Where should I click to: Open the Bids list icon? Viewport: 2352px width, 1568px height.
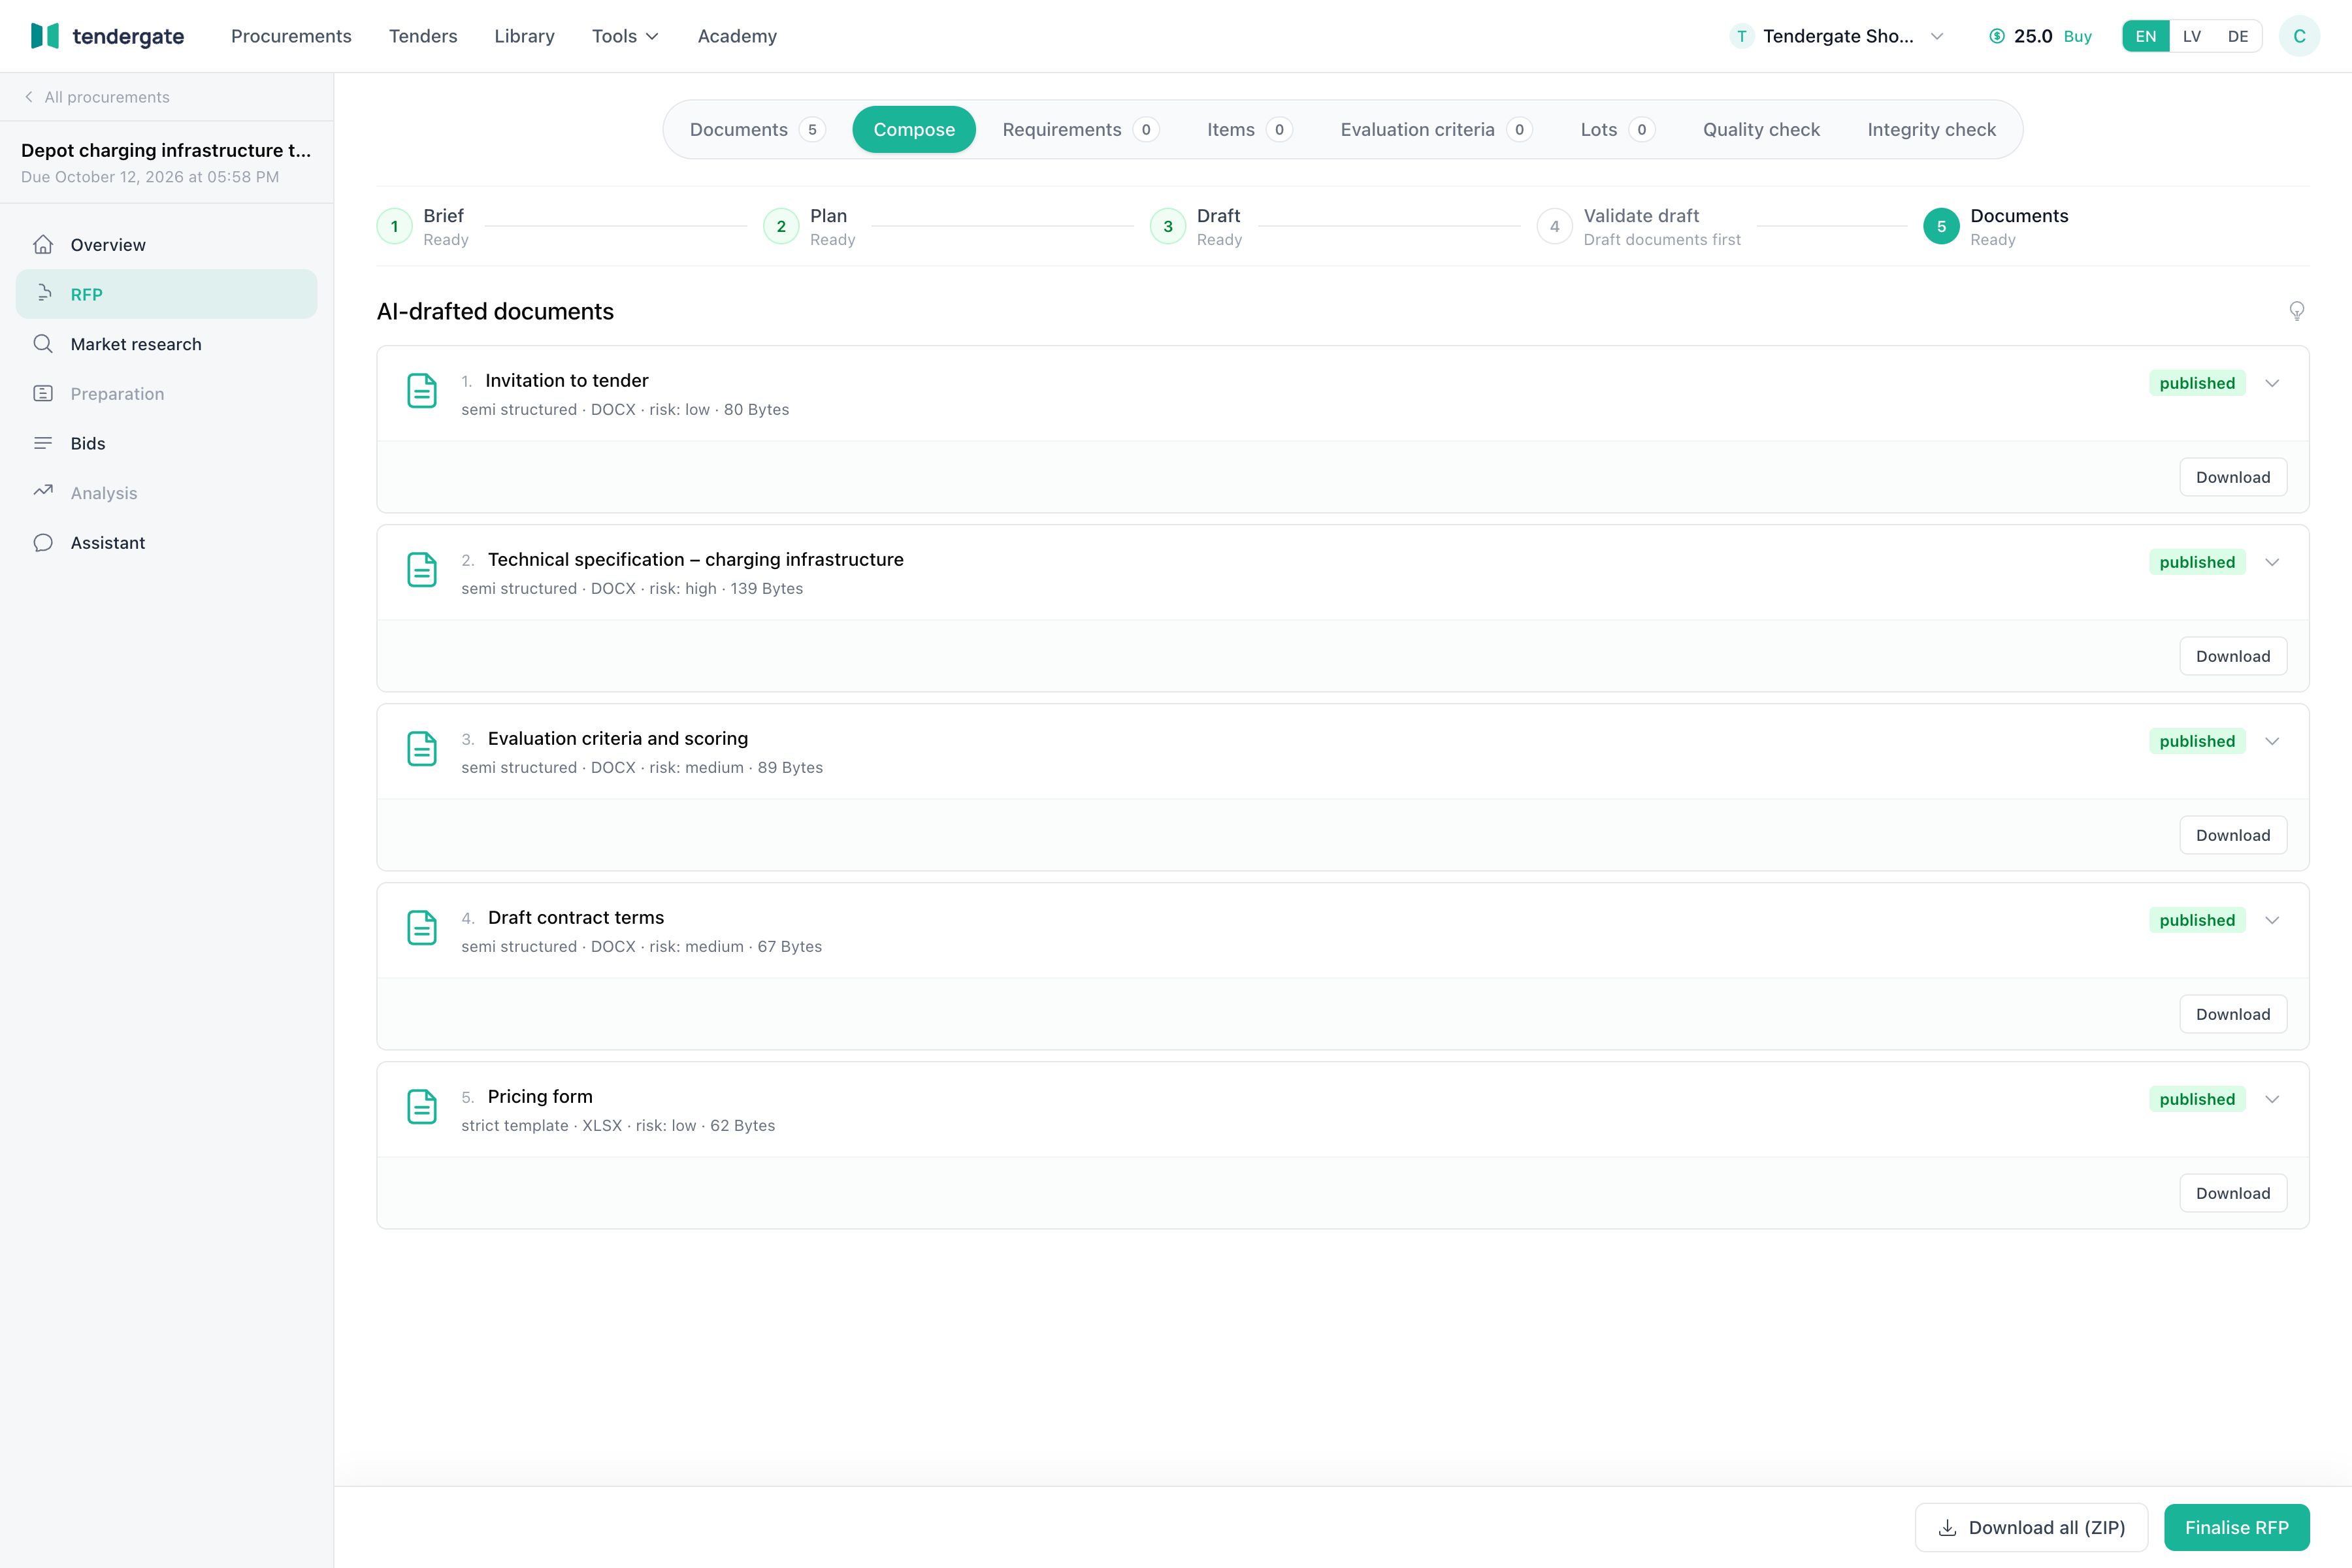click(43, 443)
